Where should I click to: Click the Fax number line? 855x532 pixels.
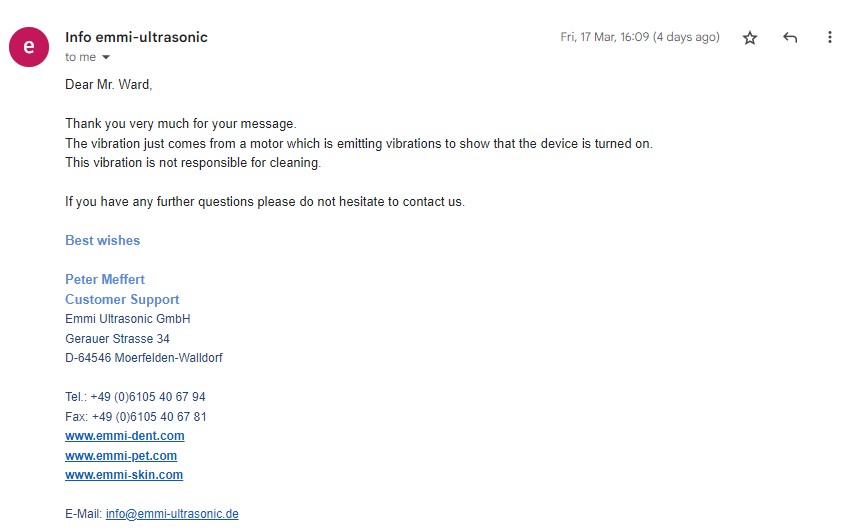[136, 416]
